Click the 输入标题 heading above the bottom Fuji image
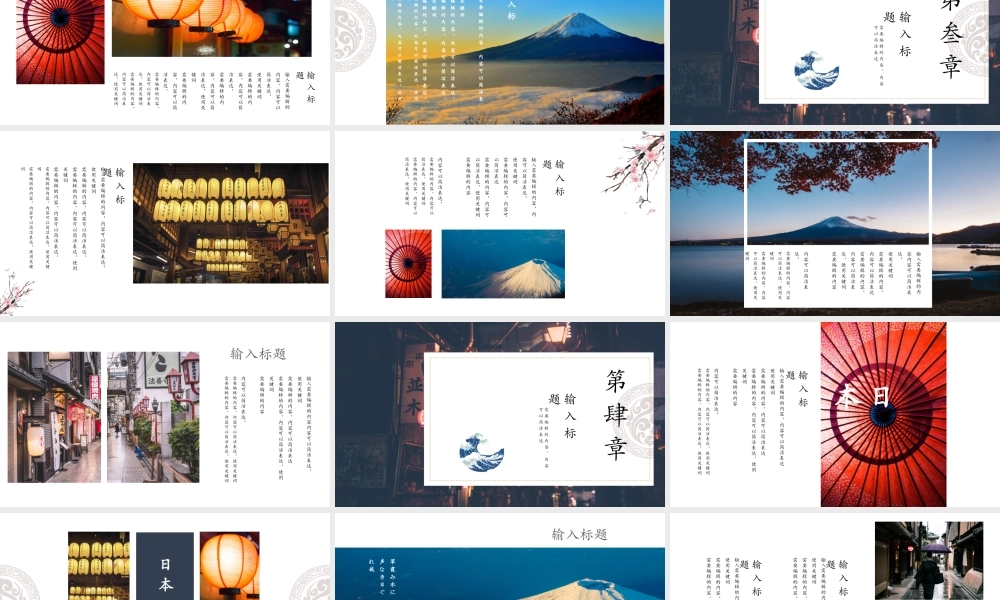Image resolution: width=1000 pixels, height=600 pixels. [579, 535]
